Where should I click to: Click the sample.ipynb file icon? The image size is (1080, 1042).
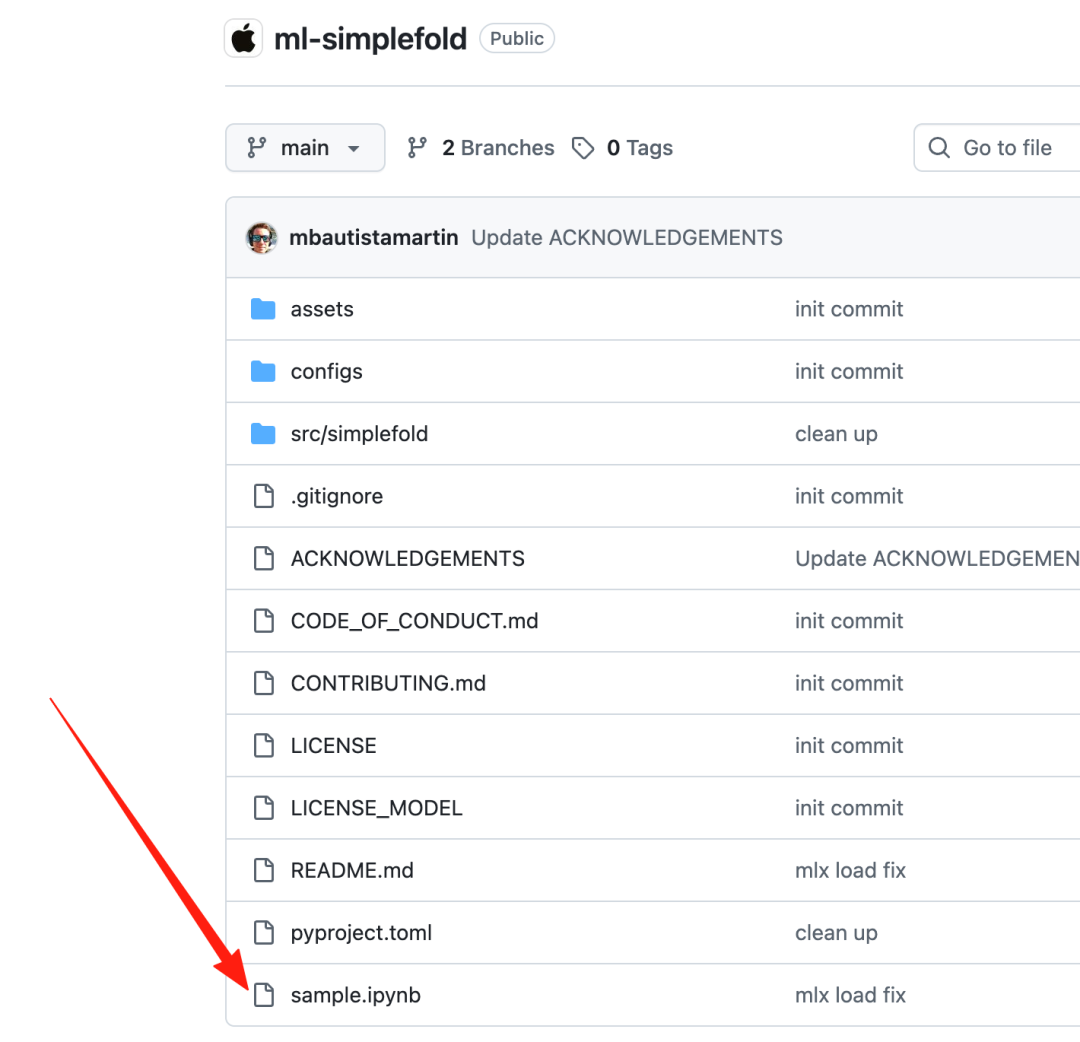263,995
